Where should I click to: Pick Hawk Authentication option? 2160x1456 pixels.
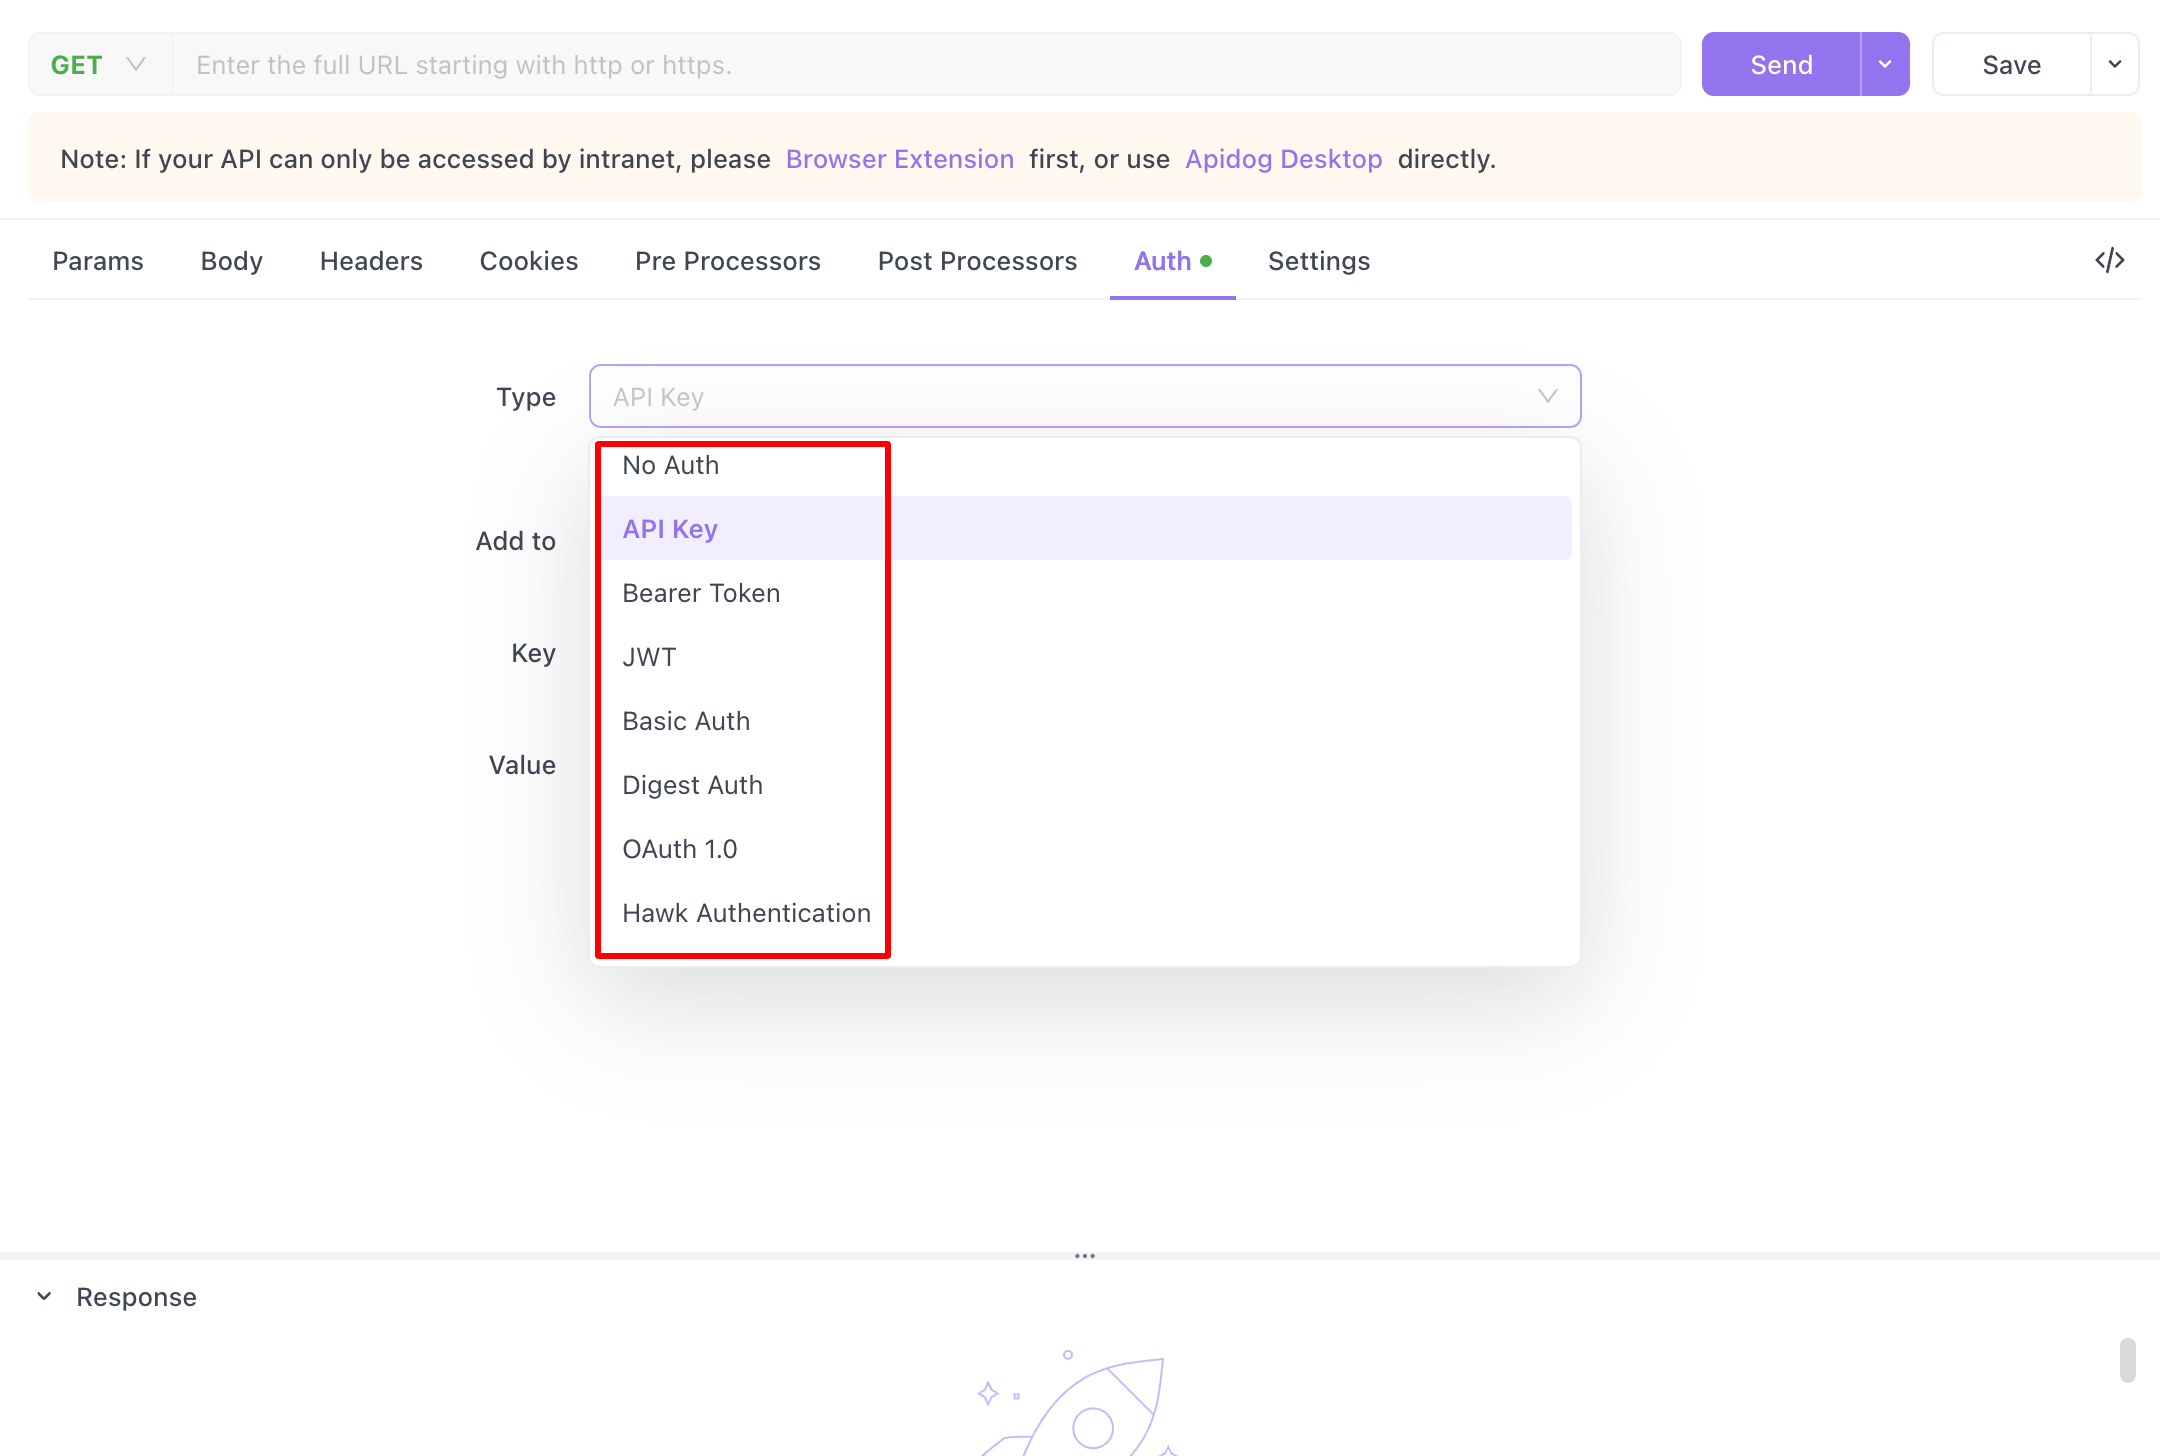click(x=746, y=912)
